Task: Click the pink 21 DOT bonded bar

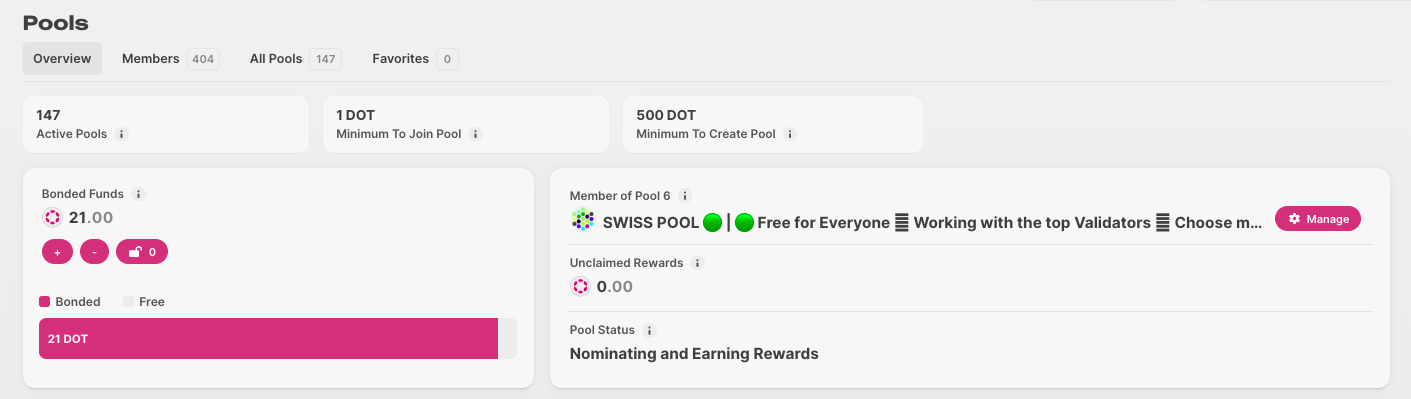Action: click(268, 339)
